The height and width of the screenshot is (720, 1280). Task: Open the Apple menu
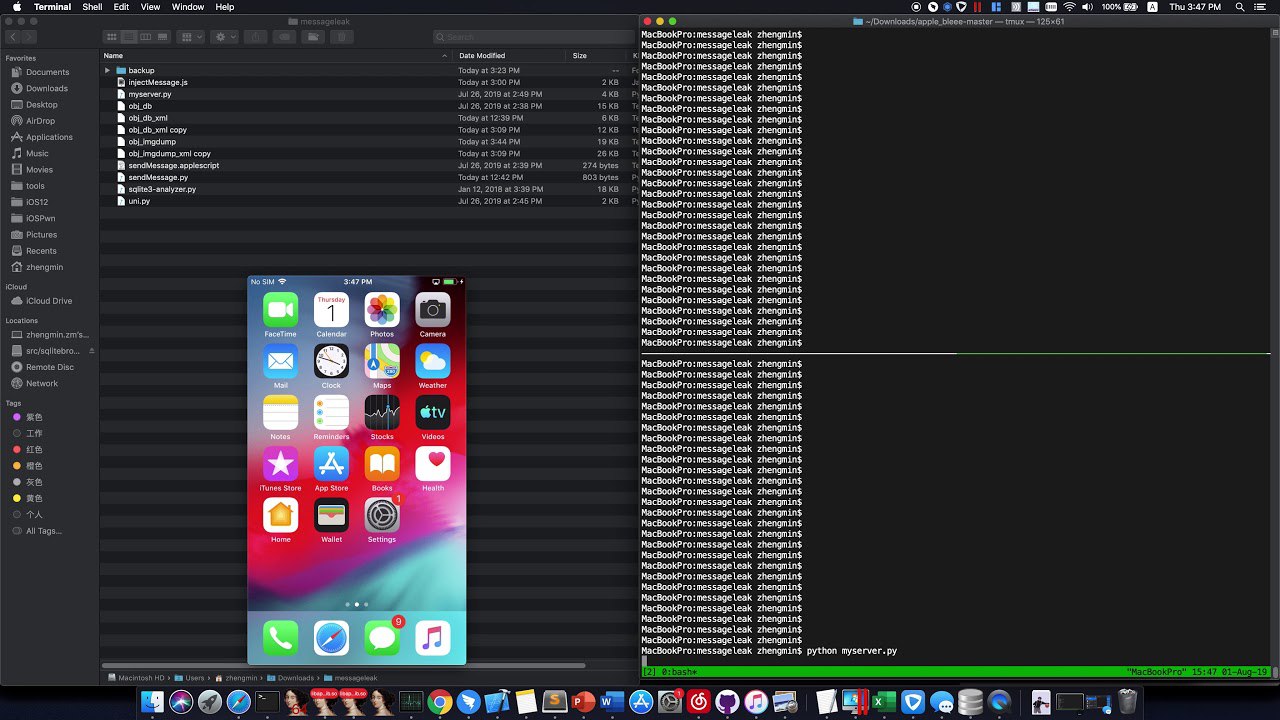[x=16, y=7]
